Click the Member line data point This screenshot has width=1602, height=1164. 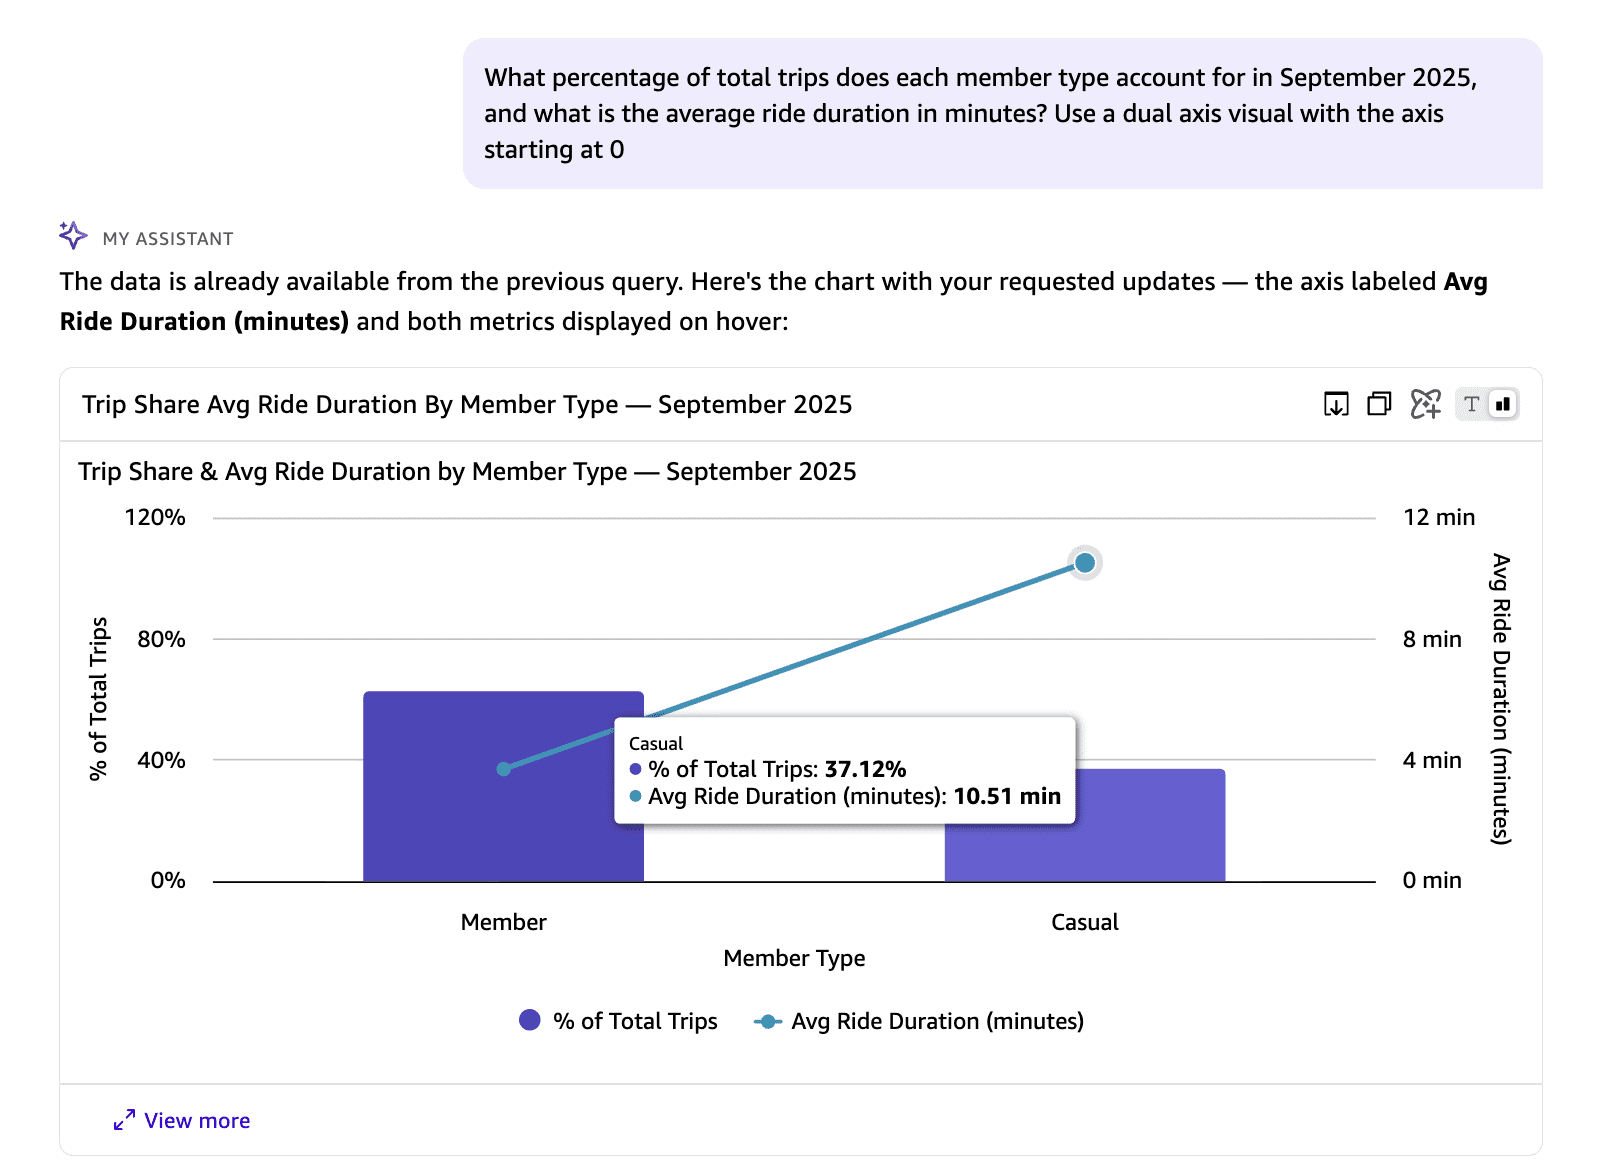(504, 769)
